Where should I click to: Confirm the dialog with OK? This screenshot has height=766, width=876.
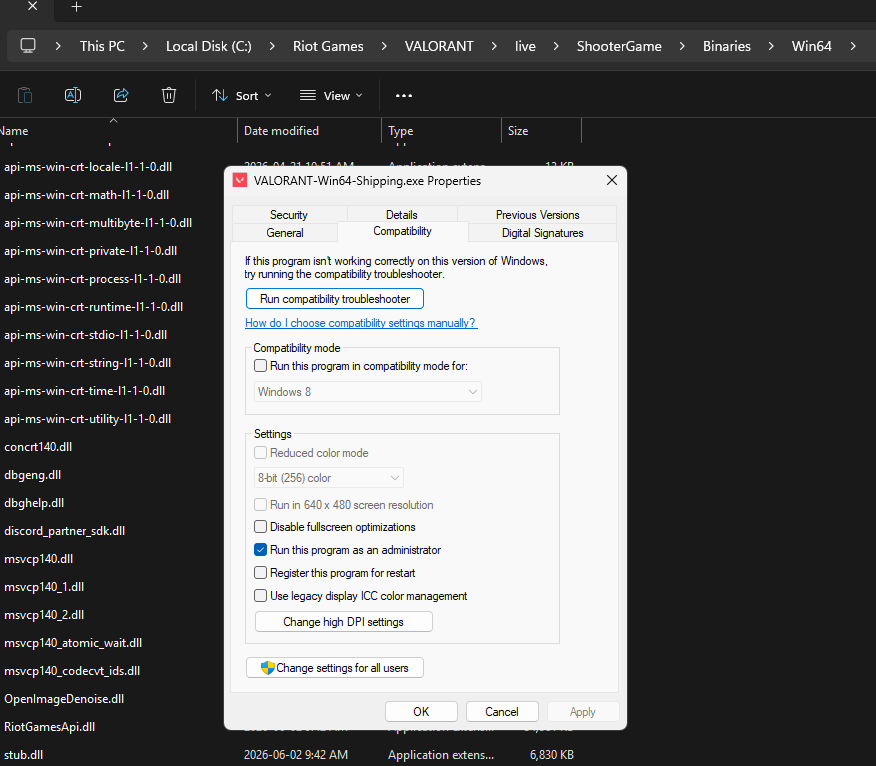pyautogui.click(x=421, y=711)
